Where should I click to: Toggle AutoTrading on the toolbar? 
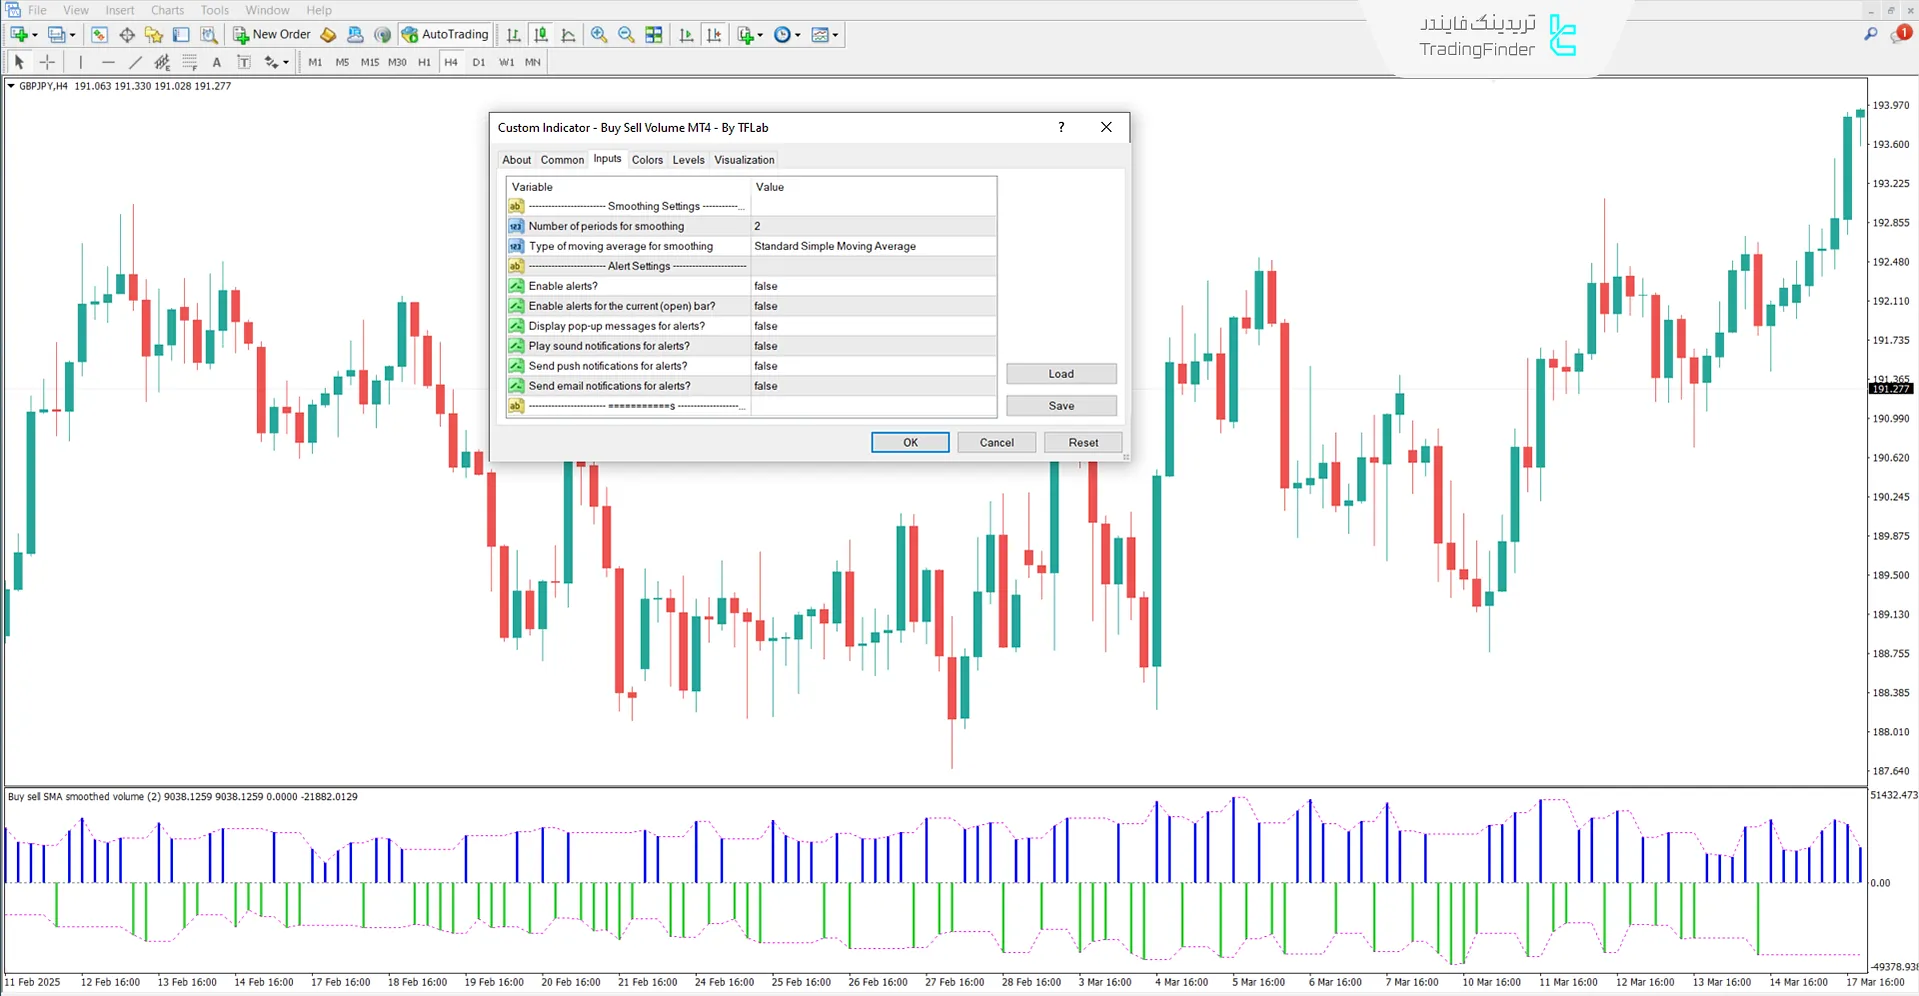pyautogui.click(x=445, y=34)
